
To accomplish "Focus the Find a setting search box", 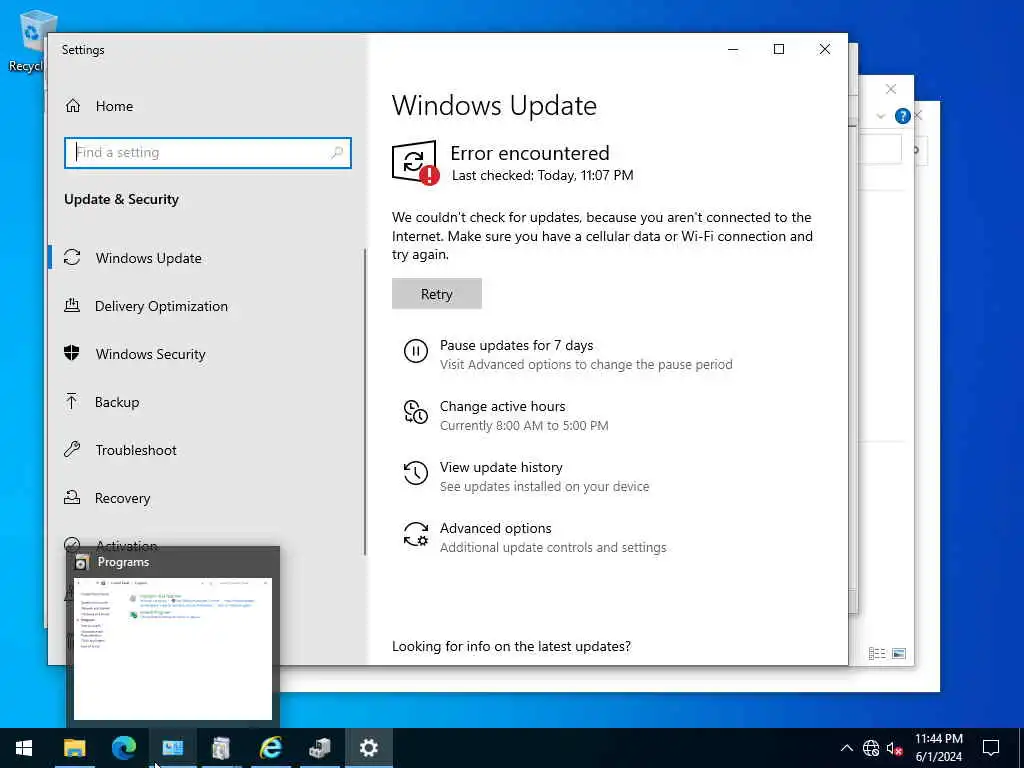I will coord(208,153).
